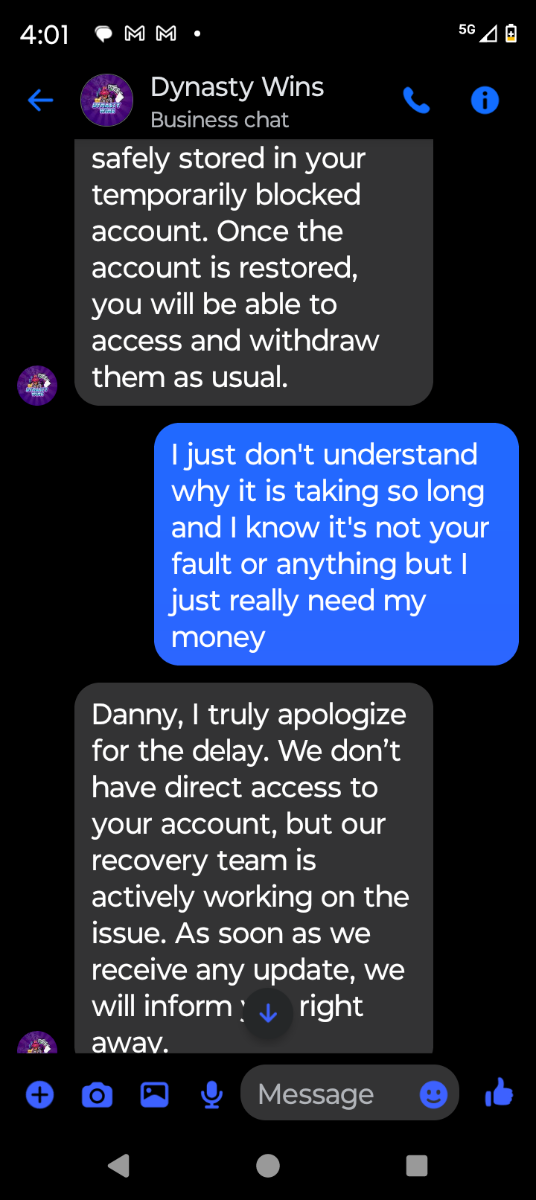Tap the Dynasty Wins chat title
Image resolution: width=536 pixels, height=1200 pixels.
[x=237, y=87]
